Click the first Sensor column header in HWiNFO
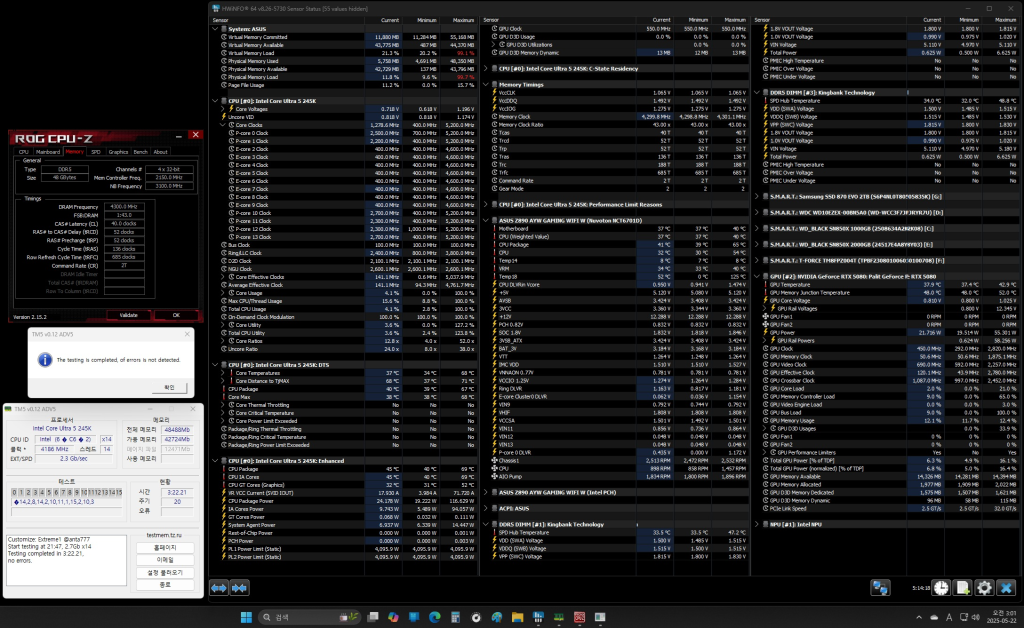1024x628 pixels. [287, 20]
